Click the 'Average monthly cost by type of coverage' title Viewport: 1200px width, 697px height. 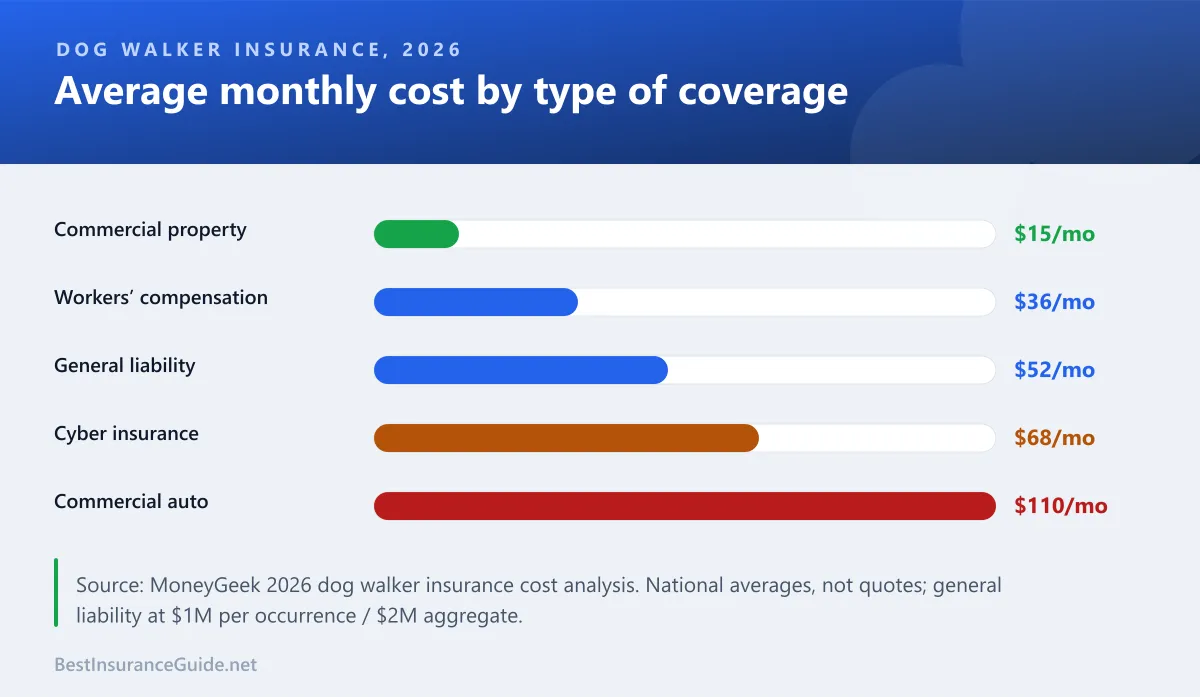[x=451, y=91]
